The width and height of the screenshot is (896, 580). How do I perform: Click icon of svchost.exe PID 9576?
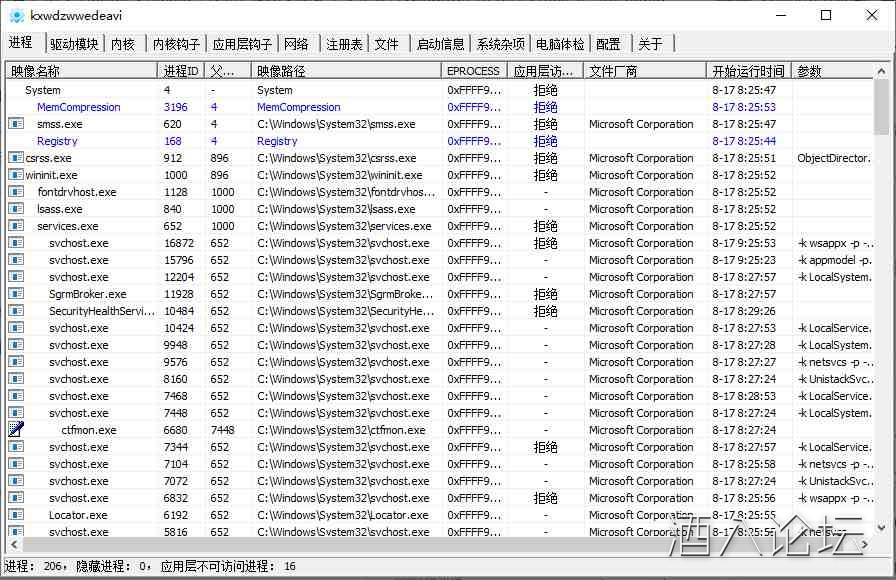pos(16,361)
